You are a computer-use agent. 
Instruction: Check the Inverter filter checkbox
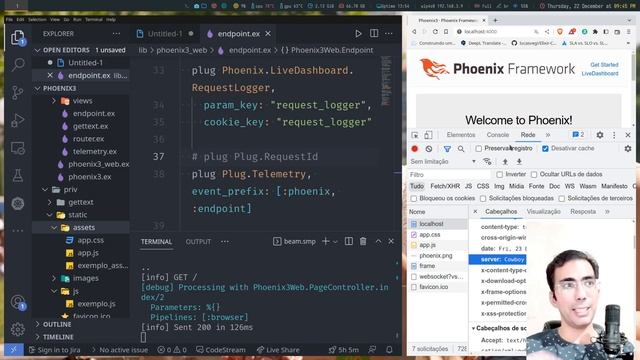[499, 174]
